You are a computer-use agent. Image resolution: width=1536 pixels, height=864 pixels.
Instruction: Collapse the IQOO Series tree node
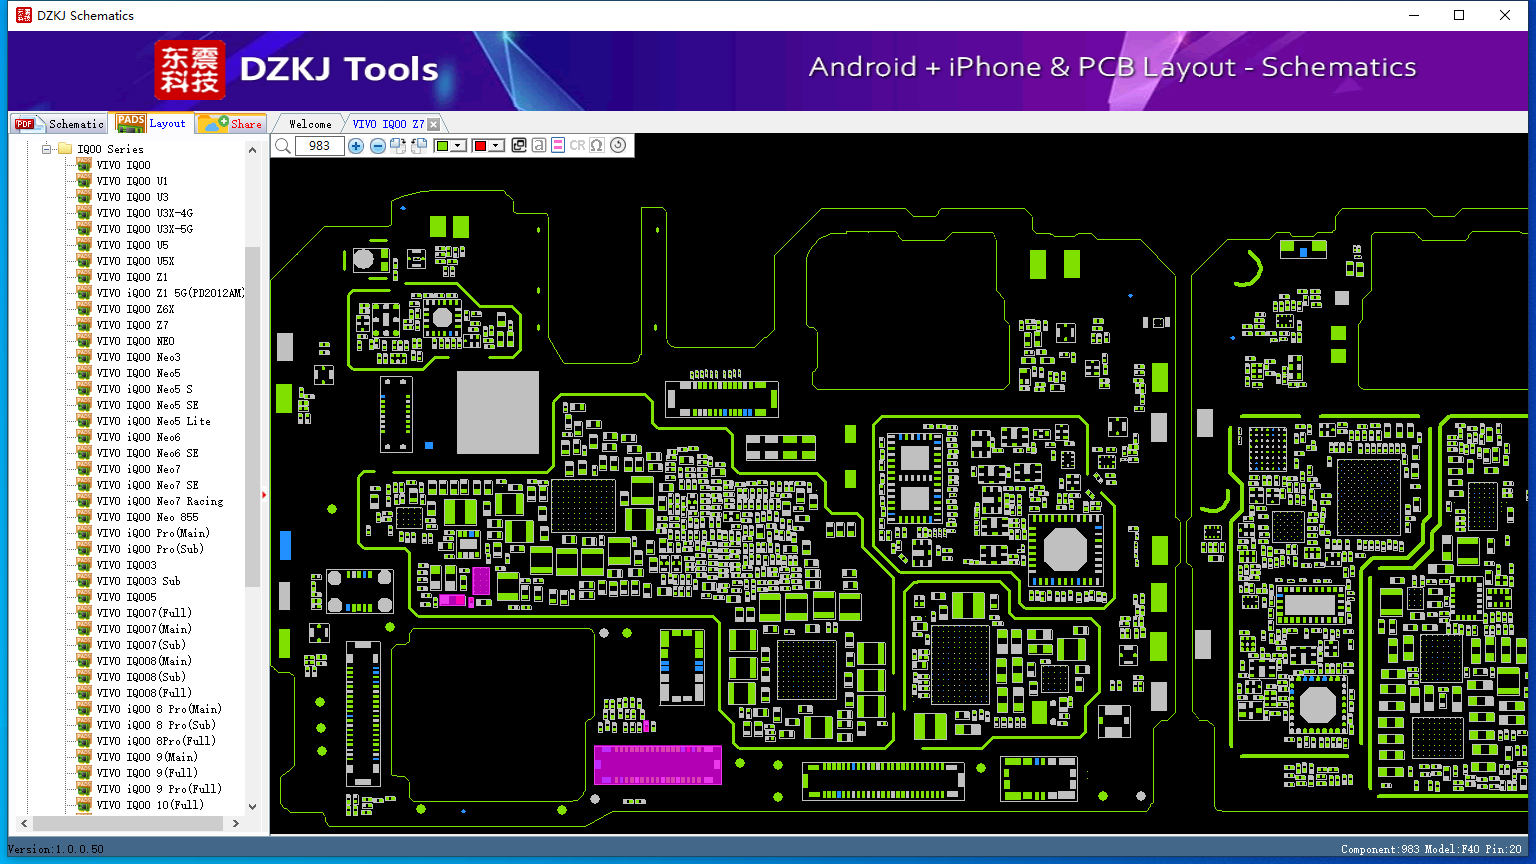(x=46, y=149)
